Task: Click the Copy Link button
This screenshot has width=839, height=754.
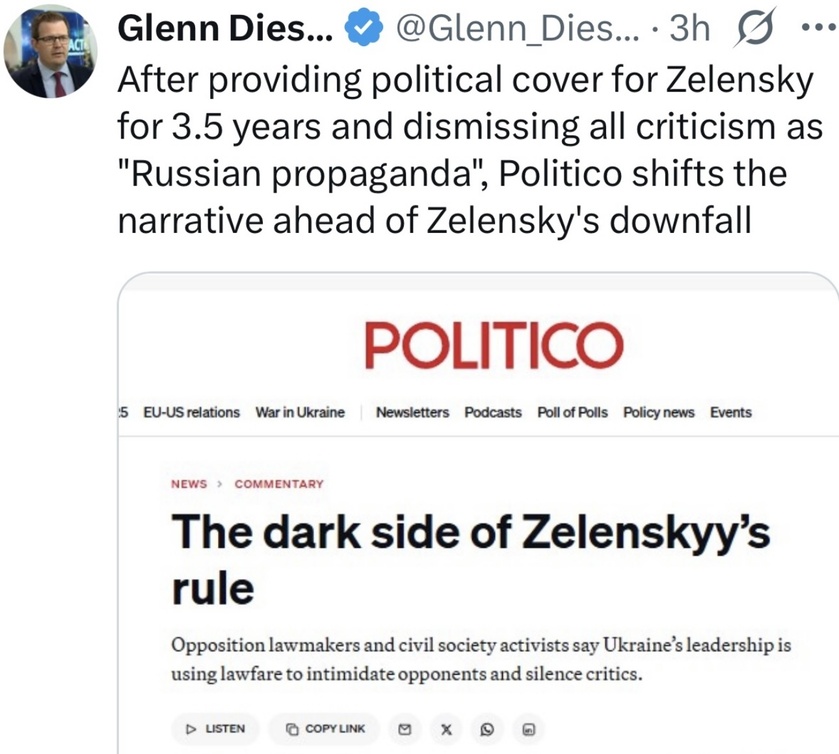Action: [x=325, y=728]
